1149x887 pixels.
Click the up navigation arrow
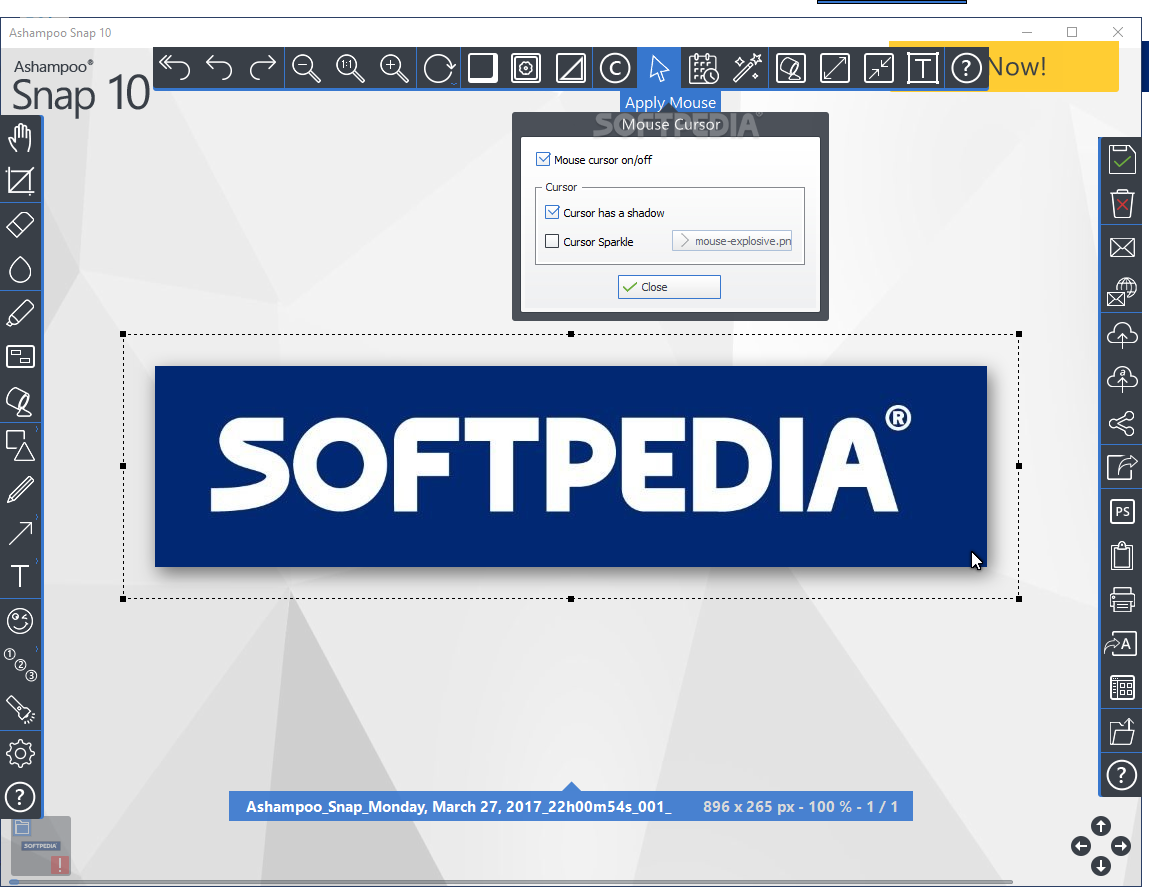pos(1101,826)
